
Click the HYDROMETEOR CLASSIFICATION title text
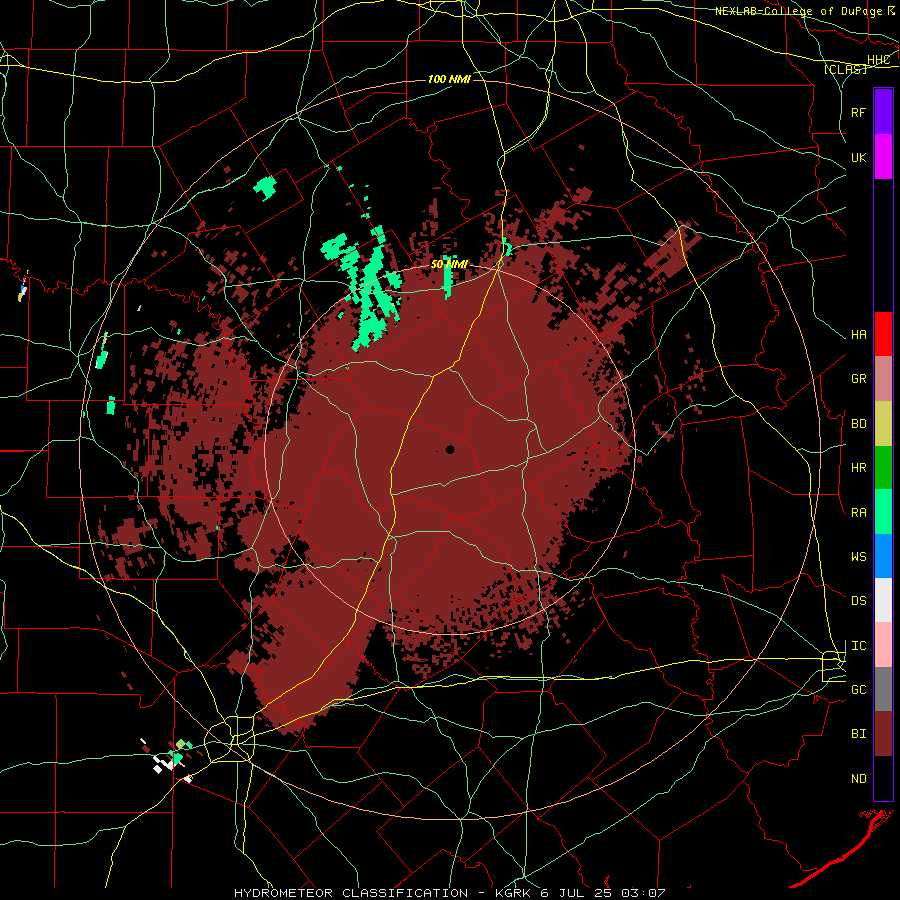(x=351, y=893)
